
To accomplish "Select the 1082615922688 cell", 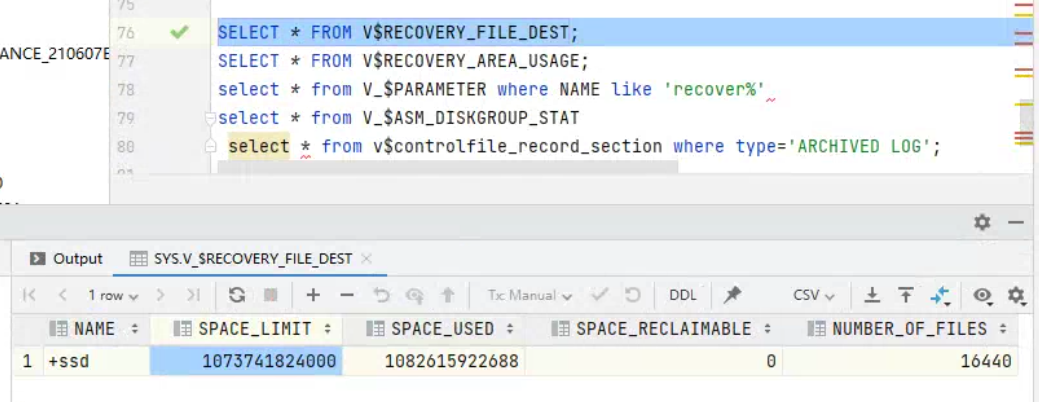I will 434,362.
